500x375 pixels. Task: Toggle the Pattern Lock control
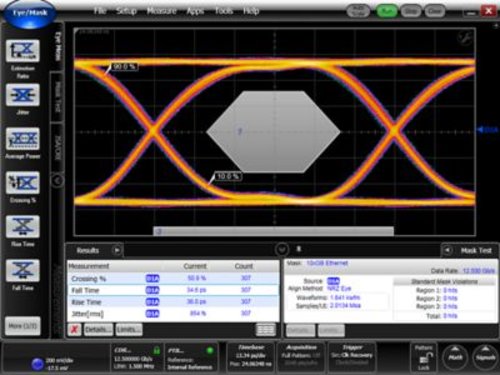424,357
